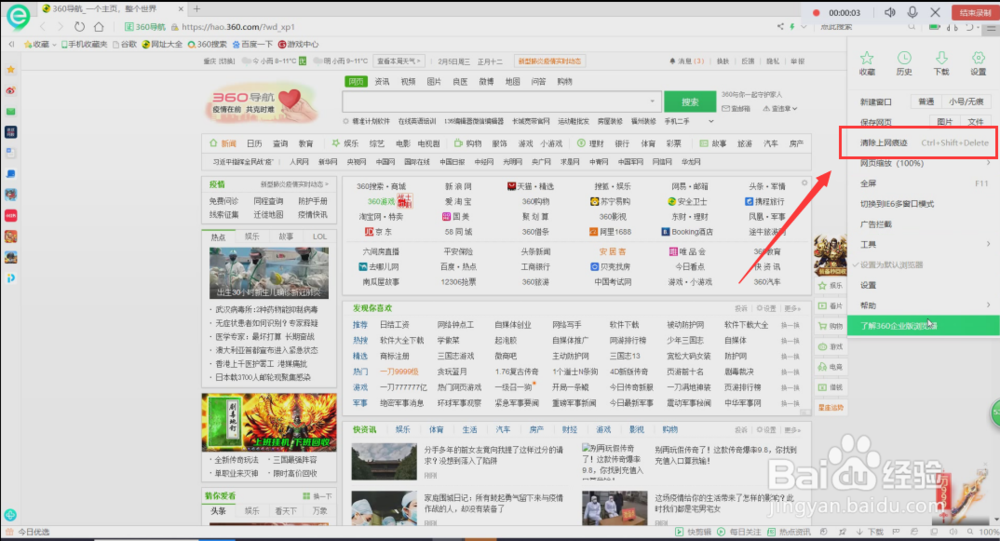Mute the recording speaker icon
This screenshot has width=1000, height=541.
point(890,12)
